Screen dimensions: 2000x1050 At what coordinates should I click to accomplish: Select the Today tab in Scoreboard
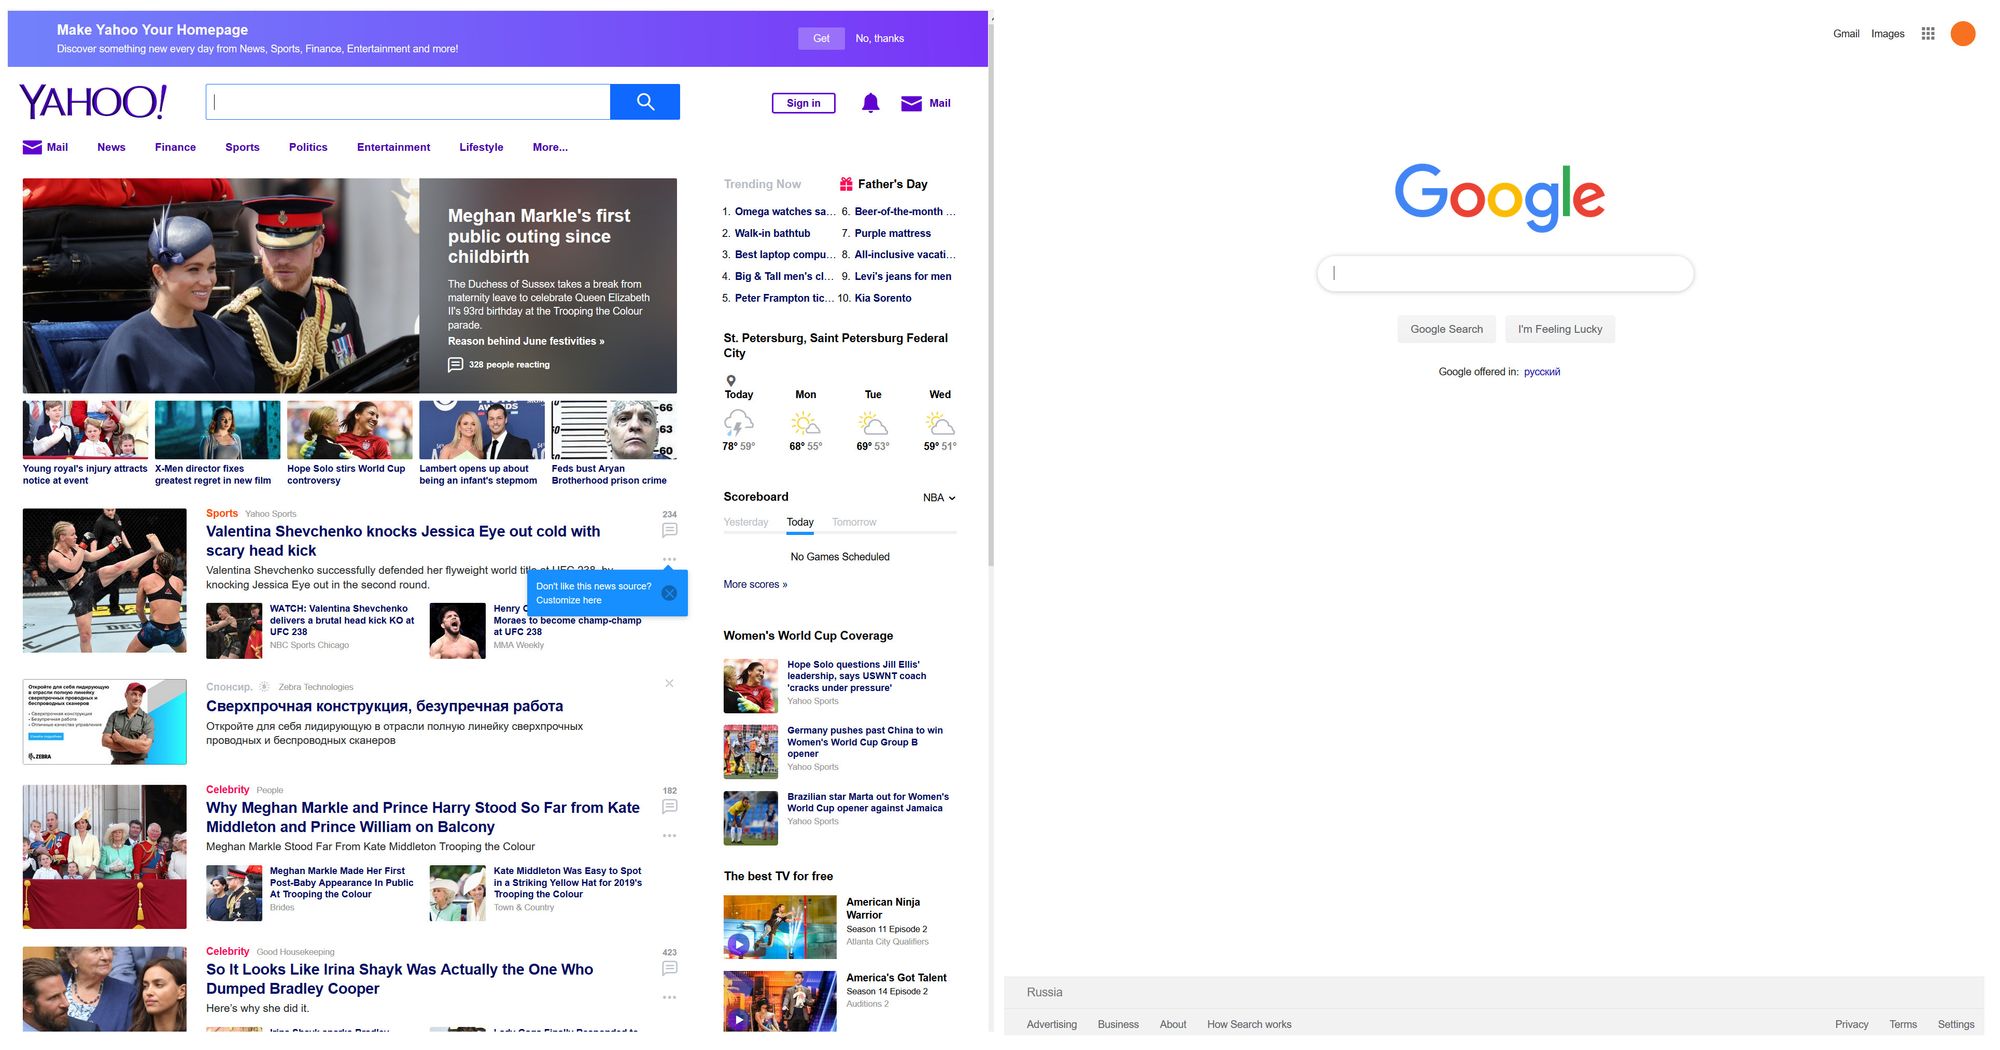[x=800, y=522]
